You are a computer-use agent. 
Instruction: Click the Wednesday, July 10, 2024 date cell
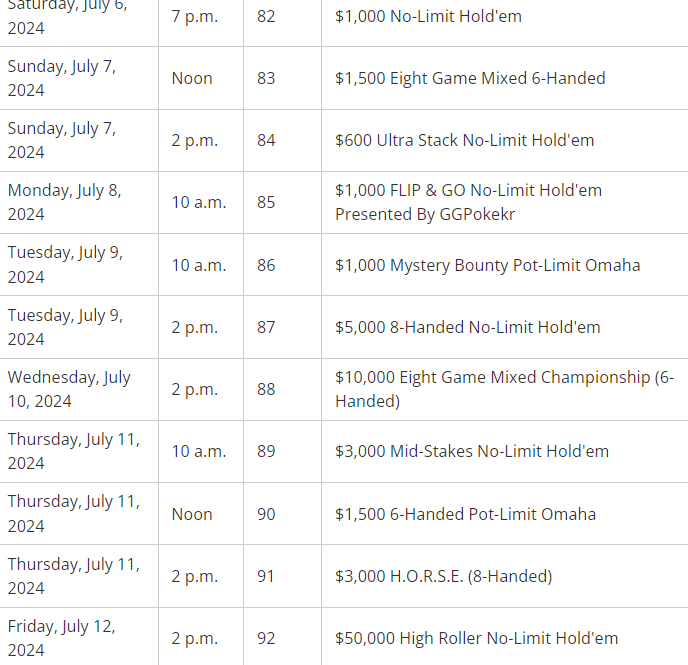click(69, 389)
